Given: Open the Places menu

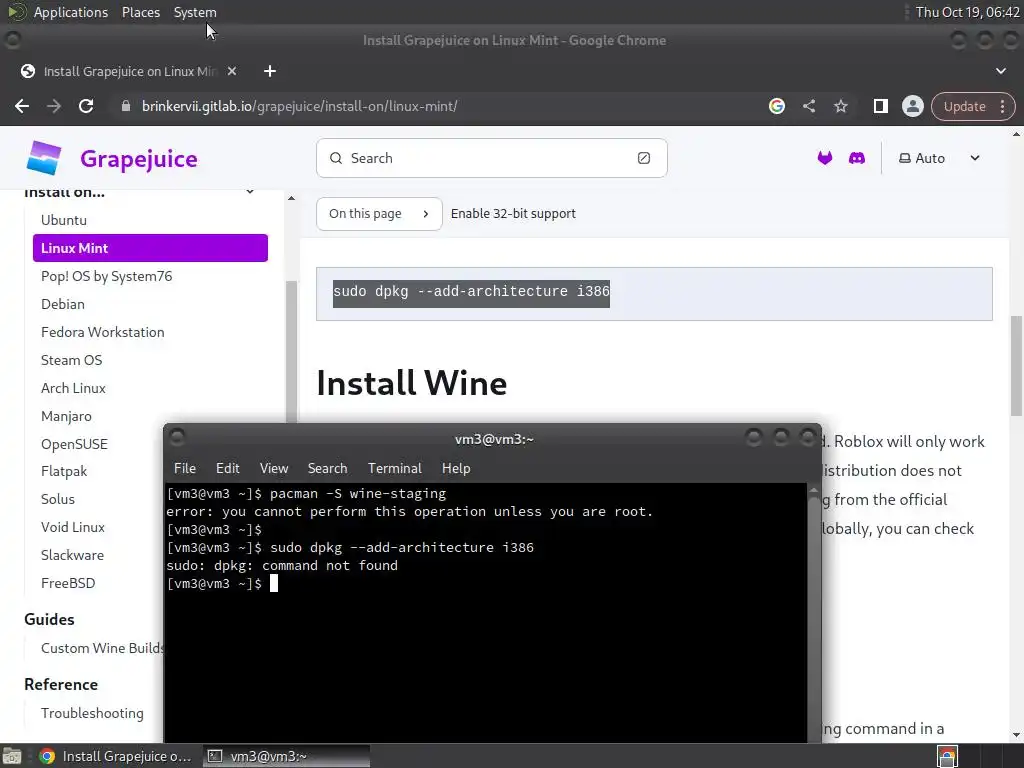Looking at the screenshot, I should click(x=140, y=12).
